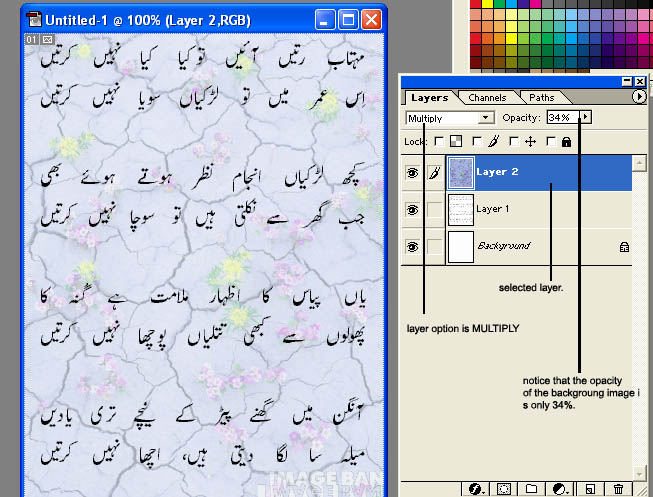653x497 pixels.
Task: Open the Layers palette flyout menu arrow
Action: click(x=638, y=97)
